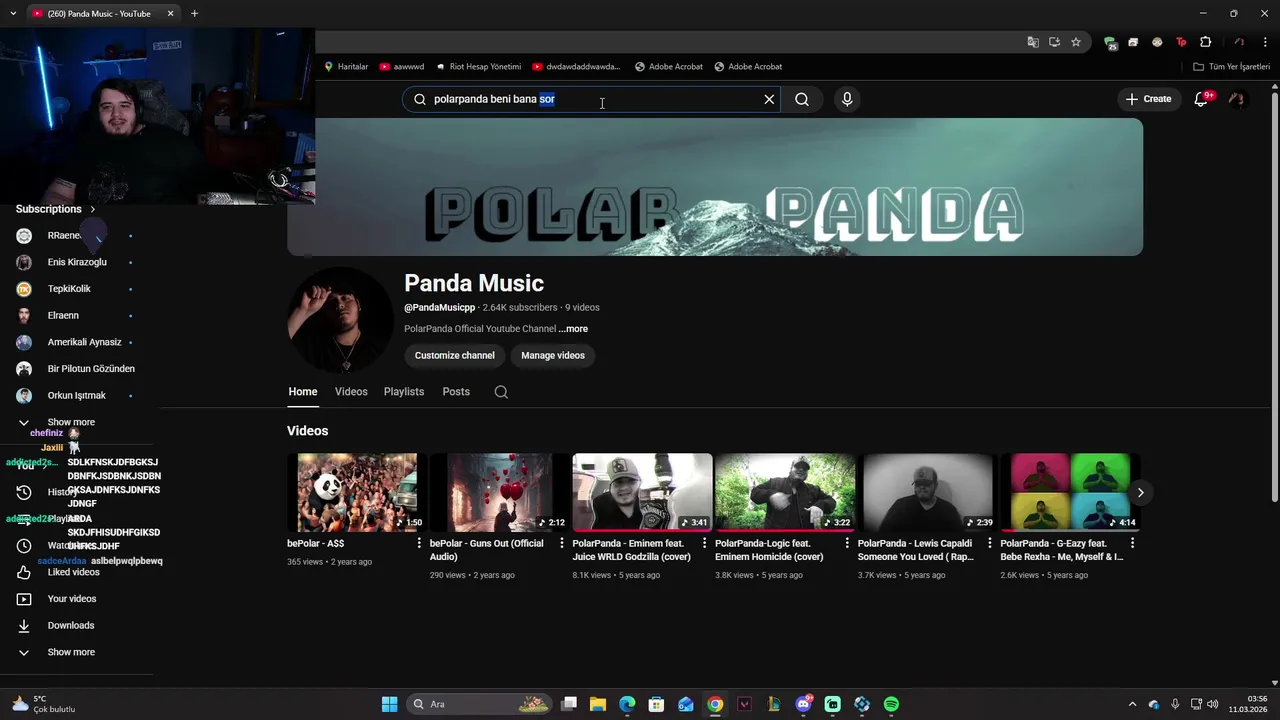1280x720 pixels.
Task: Open Amerikali Aynasiz subscription
Action: point(84,342)
